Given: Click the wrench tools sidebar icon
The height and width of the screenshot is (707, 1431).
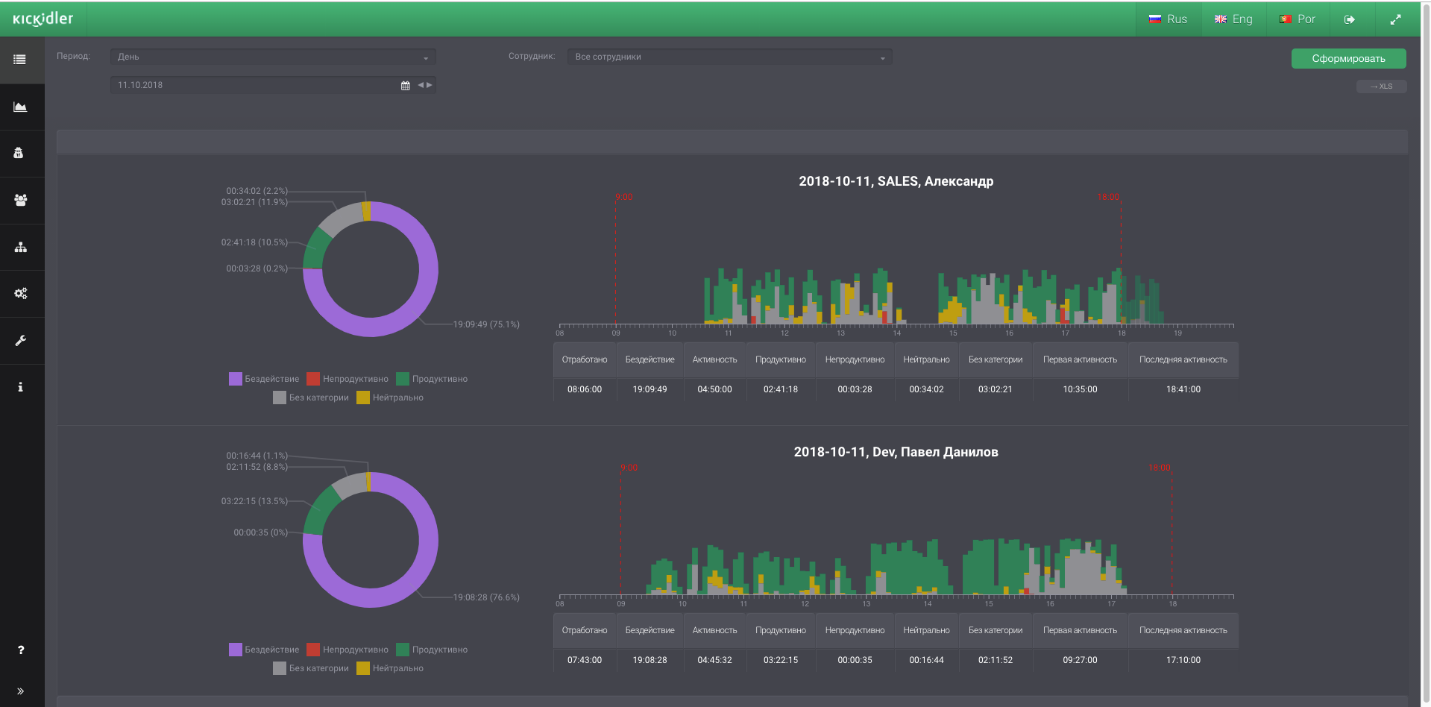Looking at the screenshot, I should (20, 341).
